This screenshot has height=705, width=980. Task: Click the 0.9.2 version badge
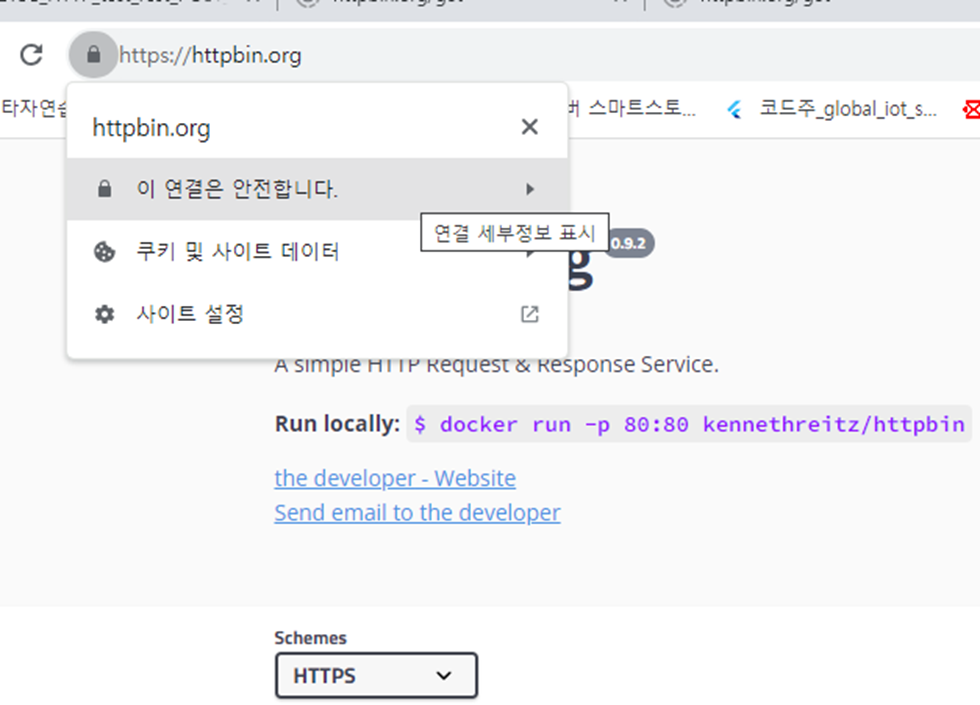[x=629, y=243]
